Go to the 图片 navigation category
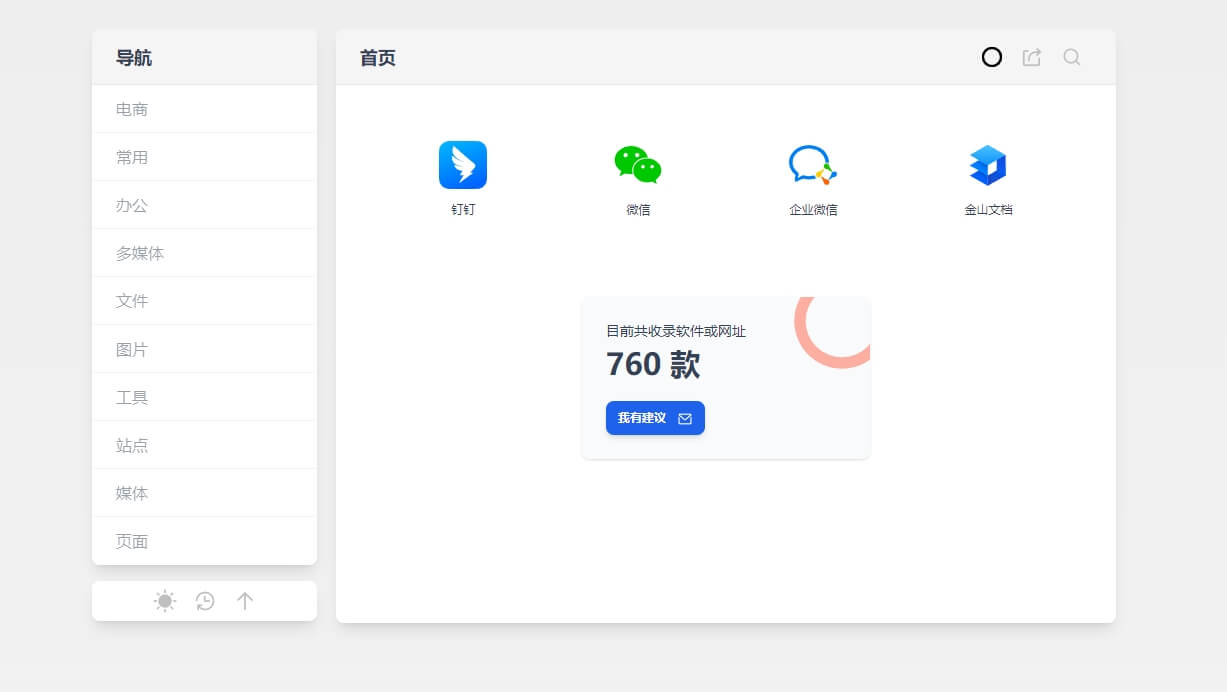Screen dimensions: 1227x692 pos(132,349)
